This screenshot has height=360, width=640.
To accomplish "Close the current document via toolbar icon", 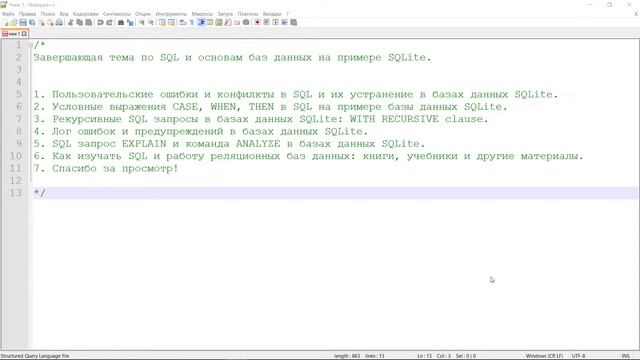I will (x=42, y=22).
